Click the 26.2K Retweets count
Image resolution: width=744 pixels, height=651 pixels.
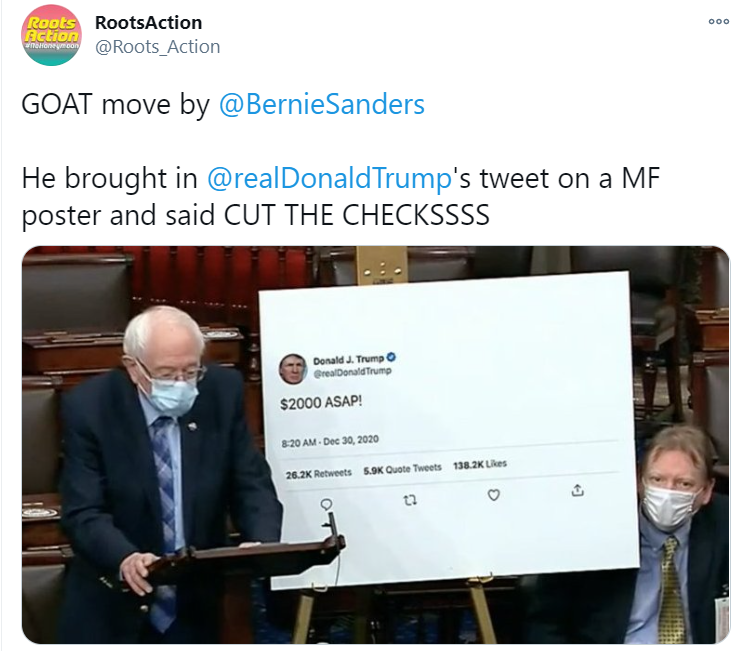coord(318,474)
